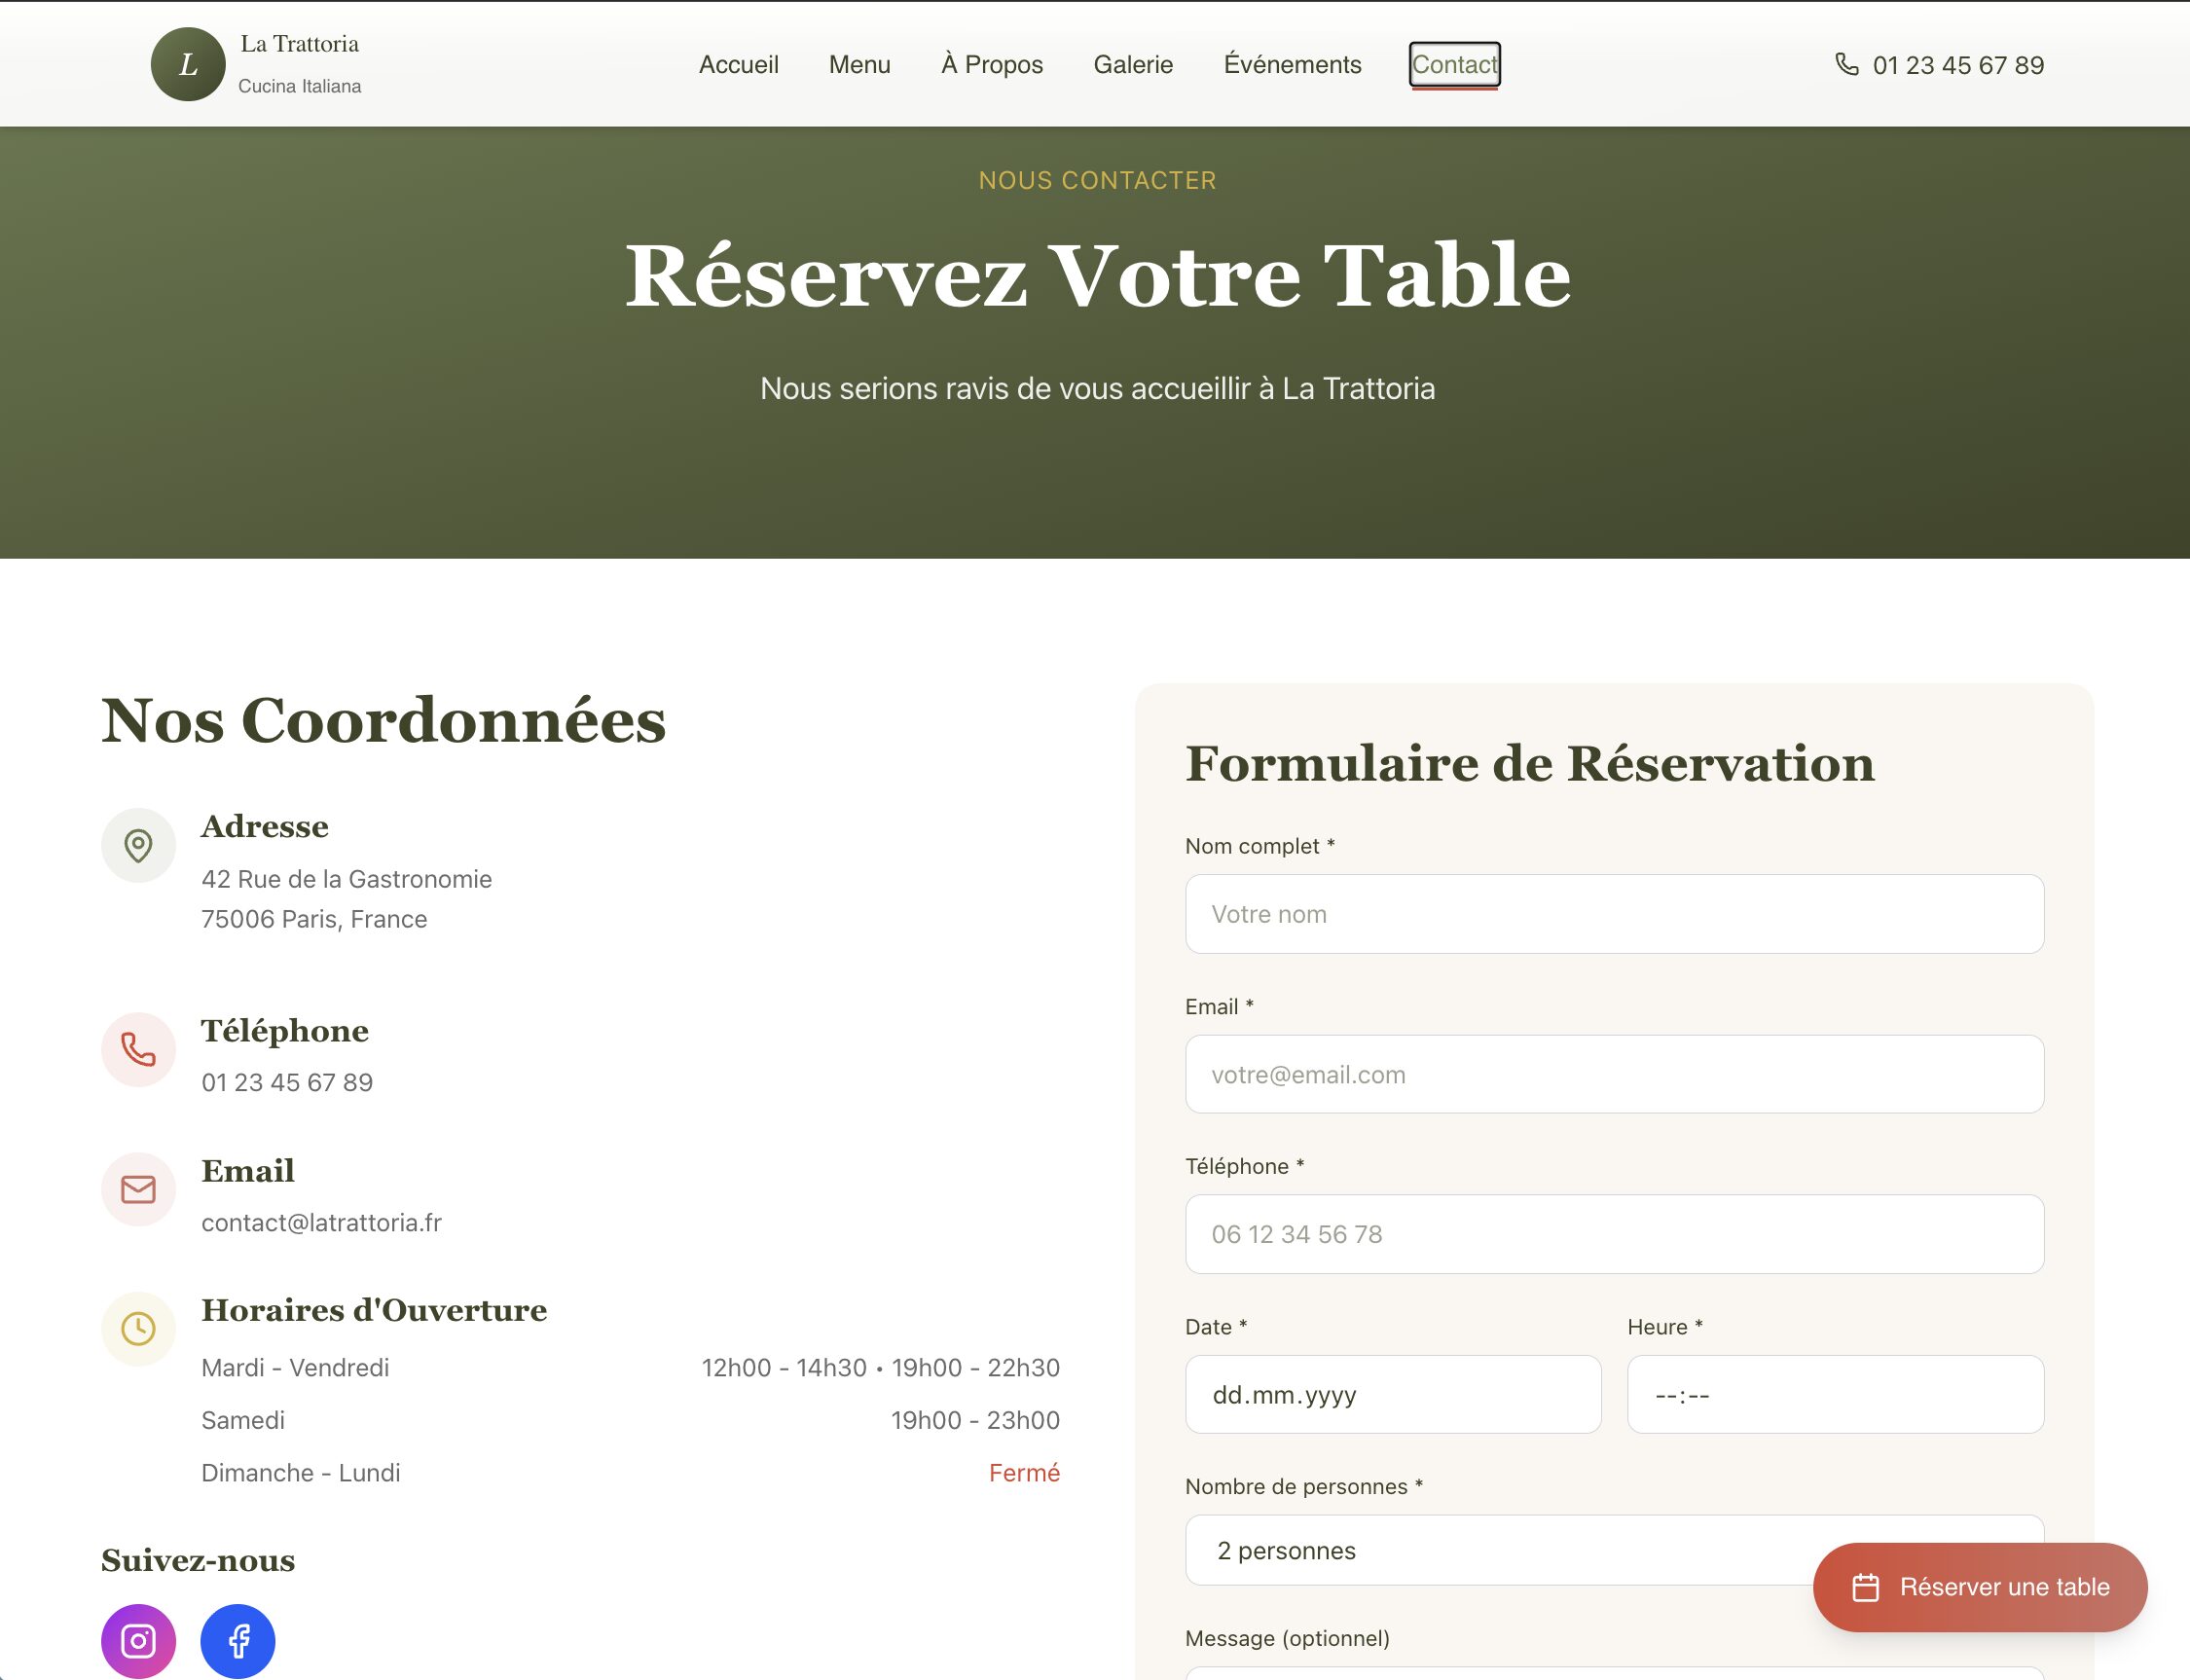
Task: Open the Heure time picker field
Action: click(1834, 1394)
